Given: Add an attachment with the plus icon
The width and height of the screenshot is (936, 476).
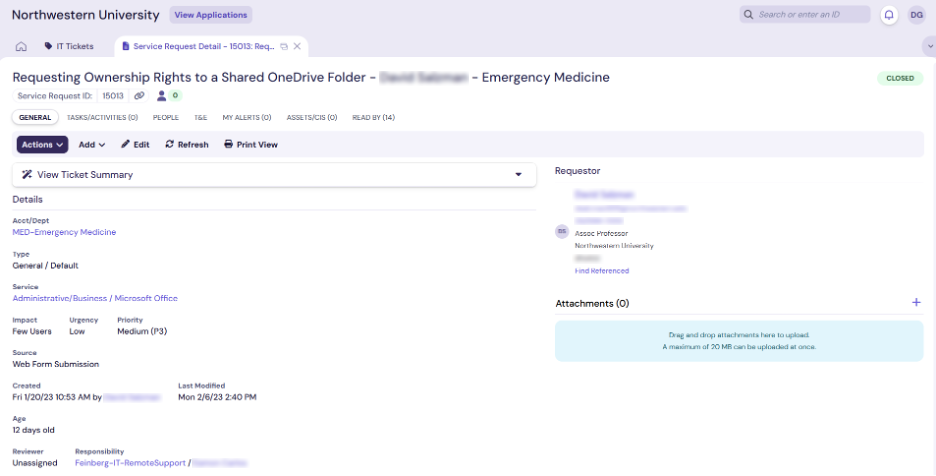Looking at the screenshot, I should point(916,303).
